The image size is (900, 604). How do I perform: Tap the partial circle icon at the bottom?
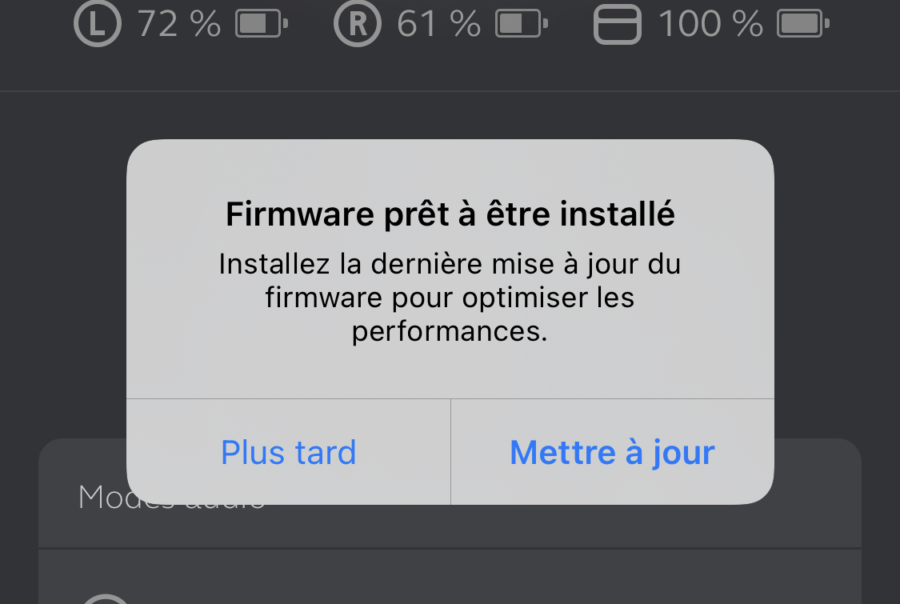pyautogui.click(x=106, y=599)
